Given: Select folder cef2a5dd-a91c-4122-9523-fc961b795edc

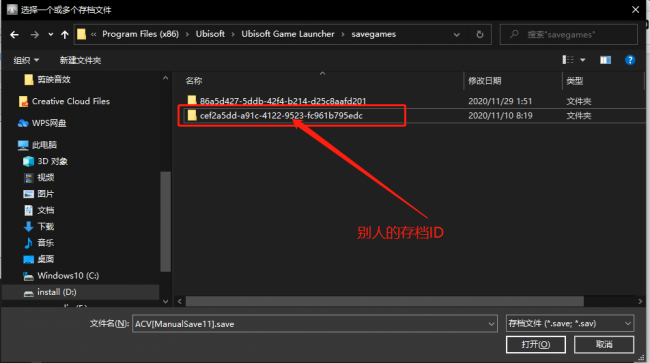Looking at the screenshot, I should click(x=275, y=116).
